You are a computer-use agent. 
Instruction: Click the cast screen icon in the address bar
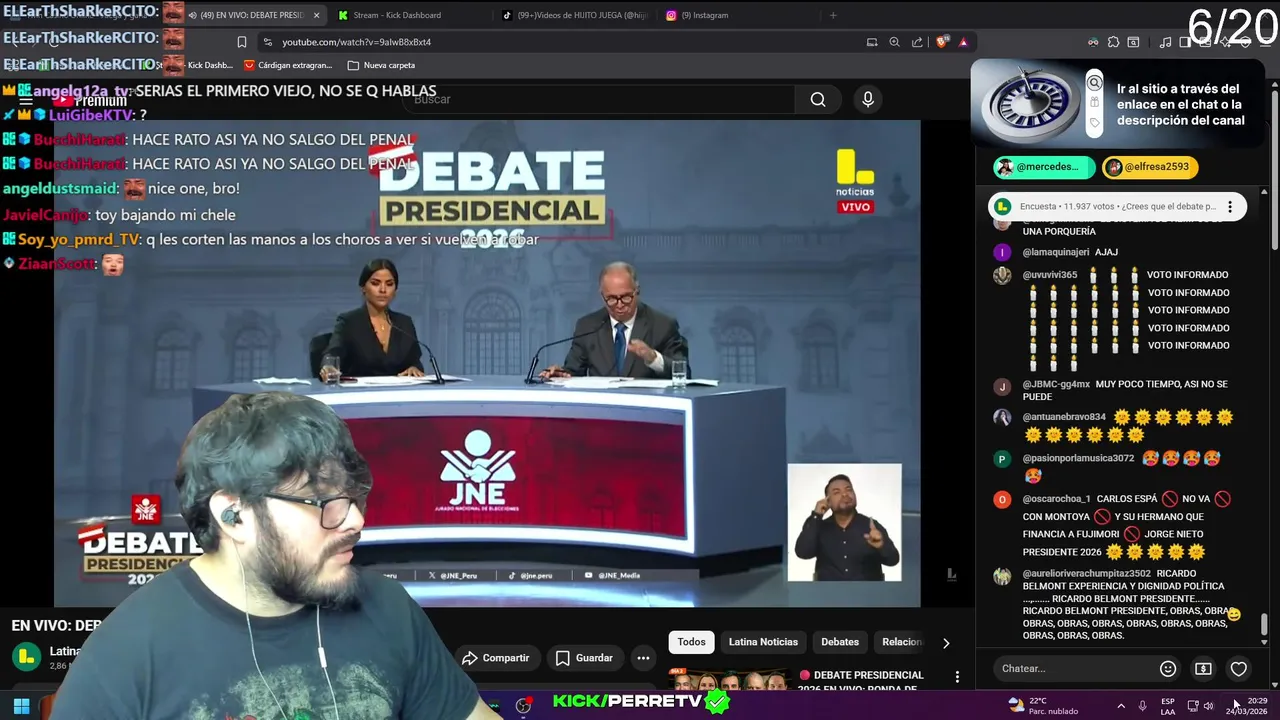pyautogui.click(x=872, y=42)
